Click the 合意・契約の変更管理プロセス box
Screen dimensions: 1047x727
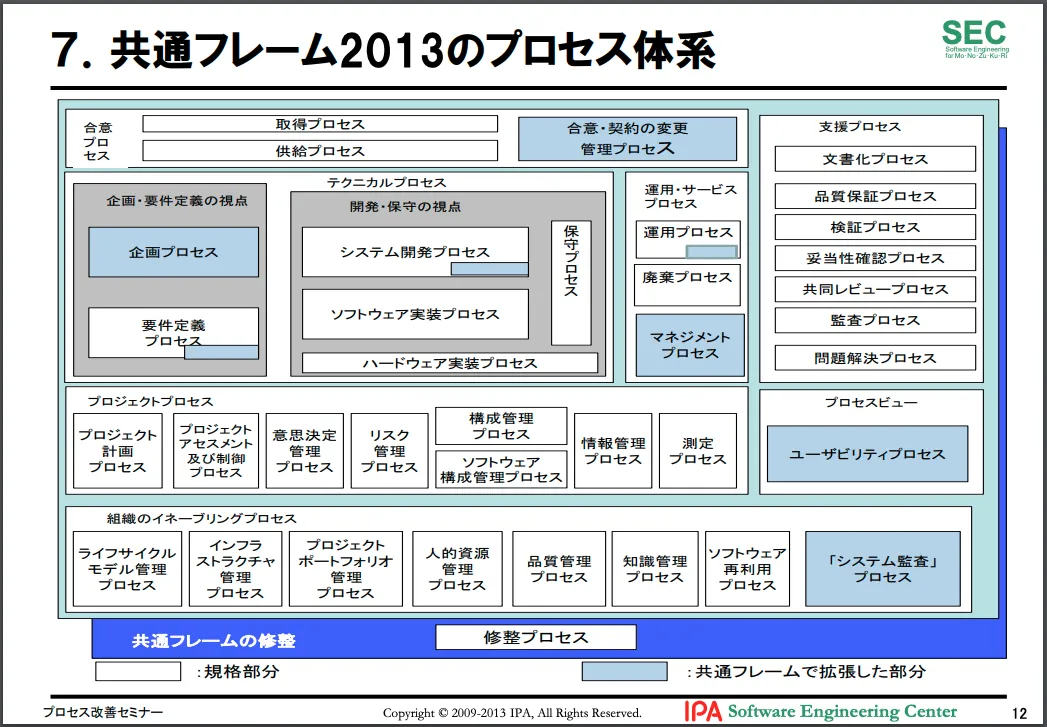627,139
